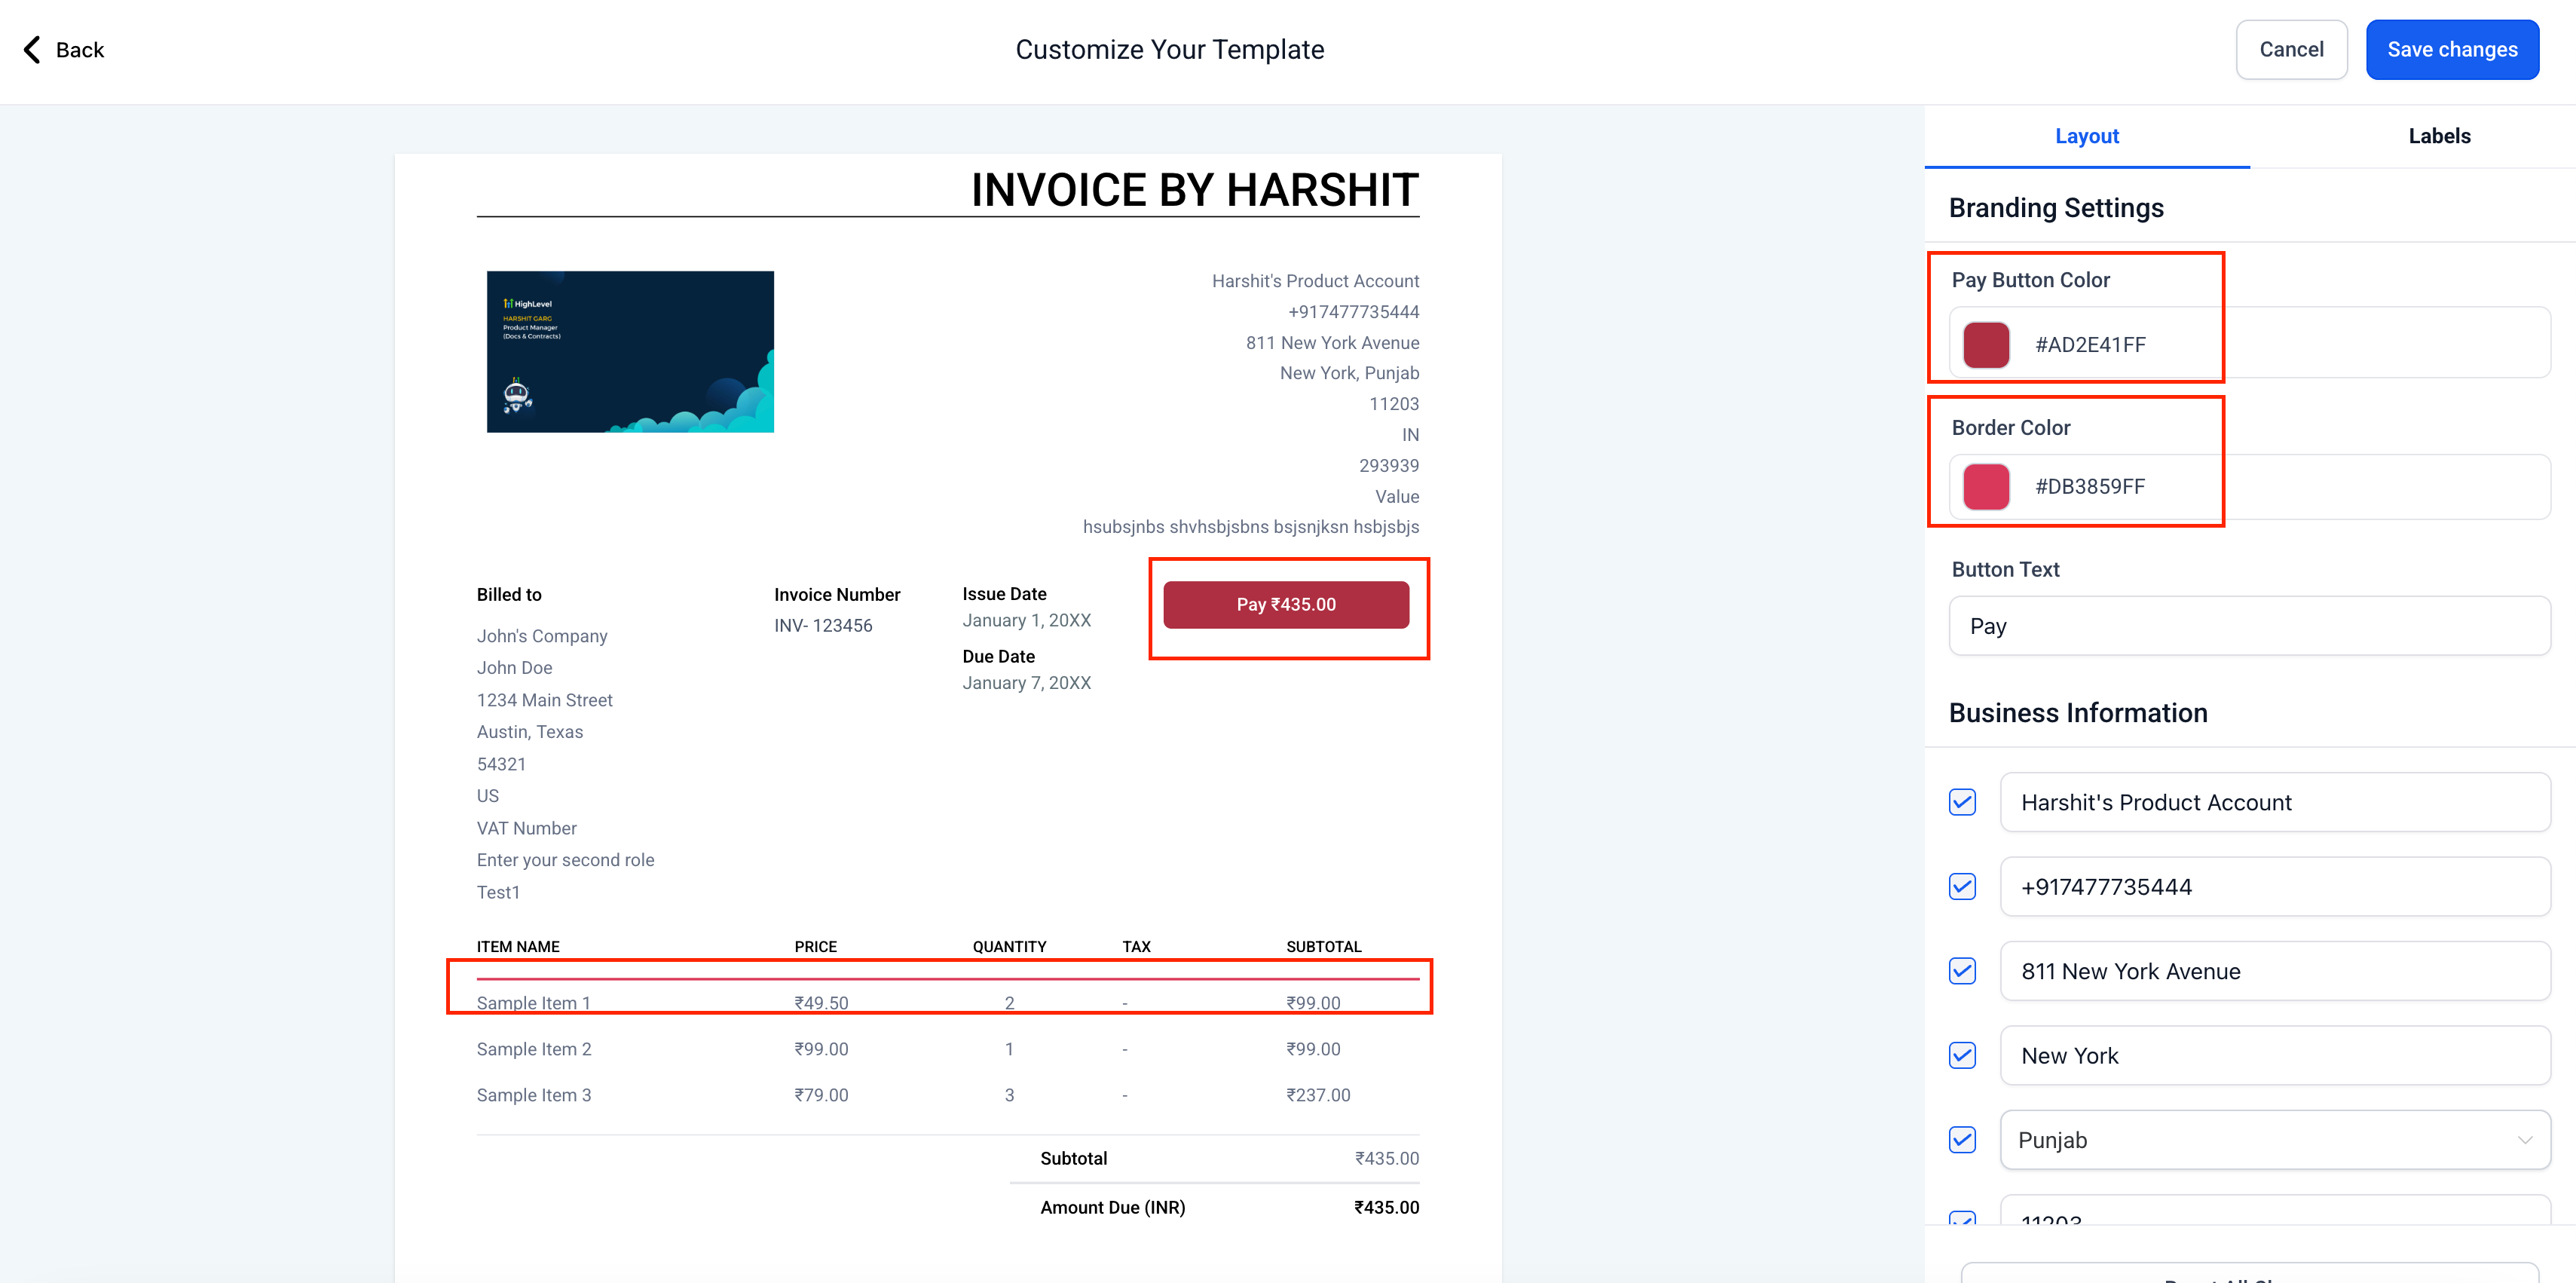Click the Back arrow icon
The image size is (2576, 1283).
click(32, 50)
